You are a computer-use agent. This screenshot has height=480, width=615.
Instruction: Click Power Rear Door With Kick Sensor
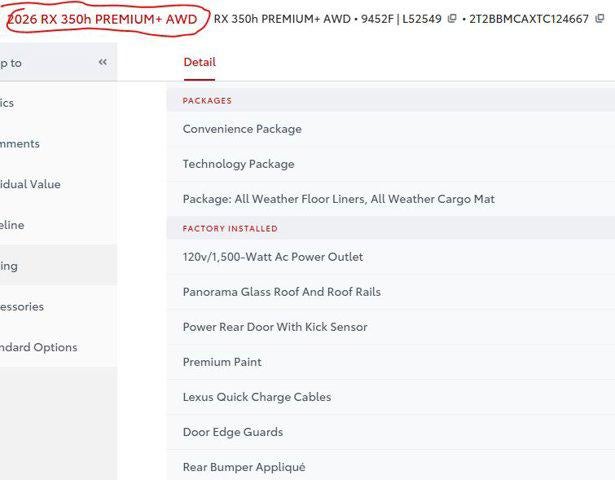pos(274,327)
